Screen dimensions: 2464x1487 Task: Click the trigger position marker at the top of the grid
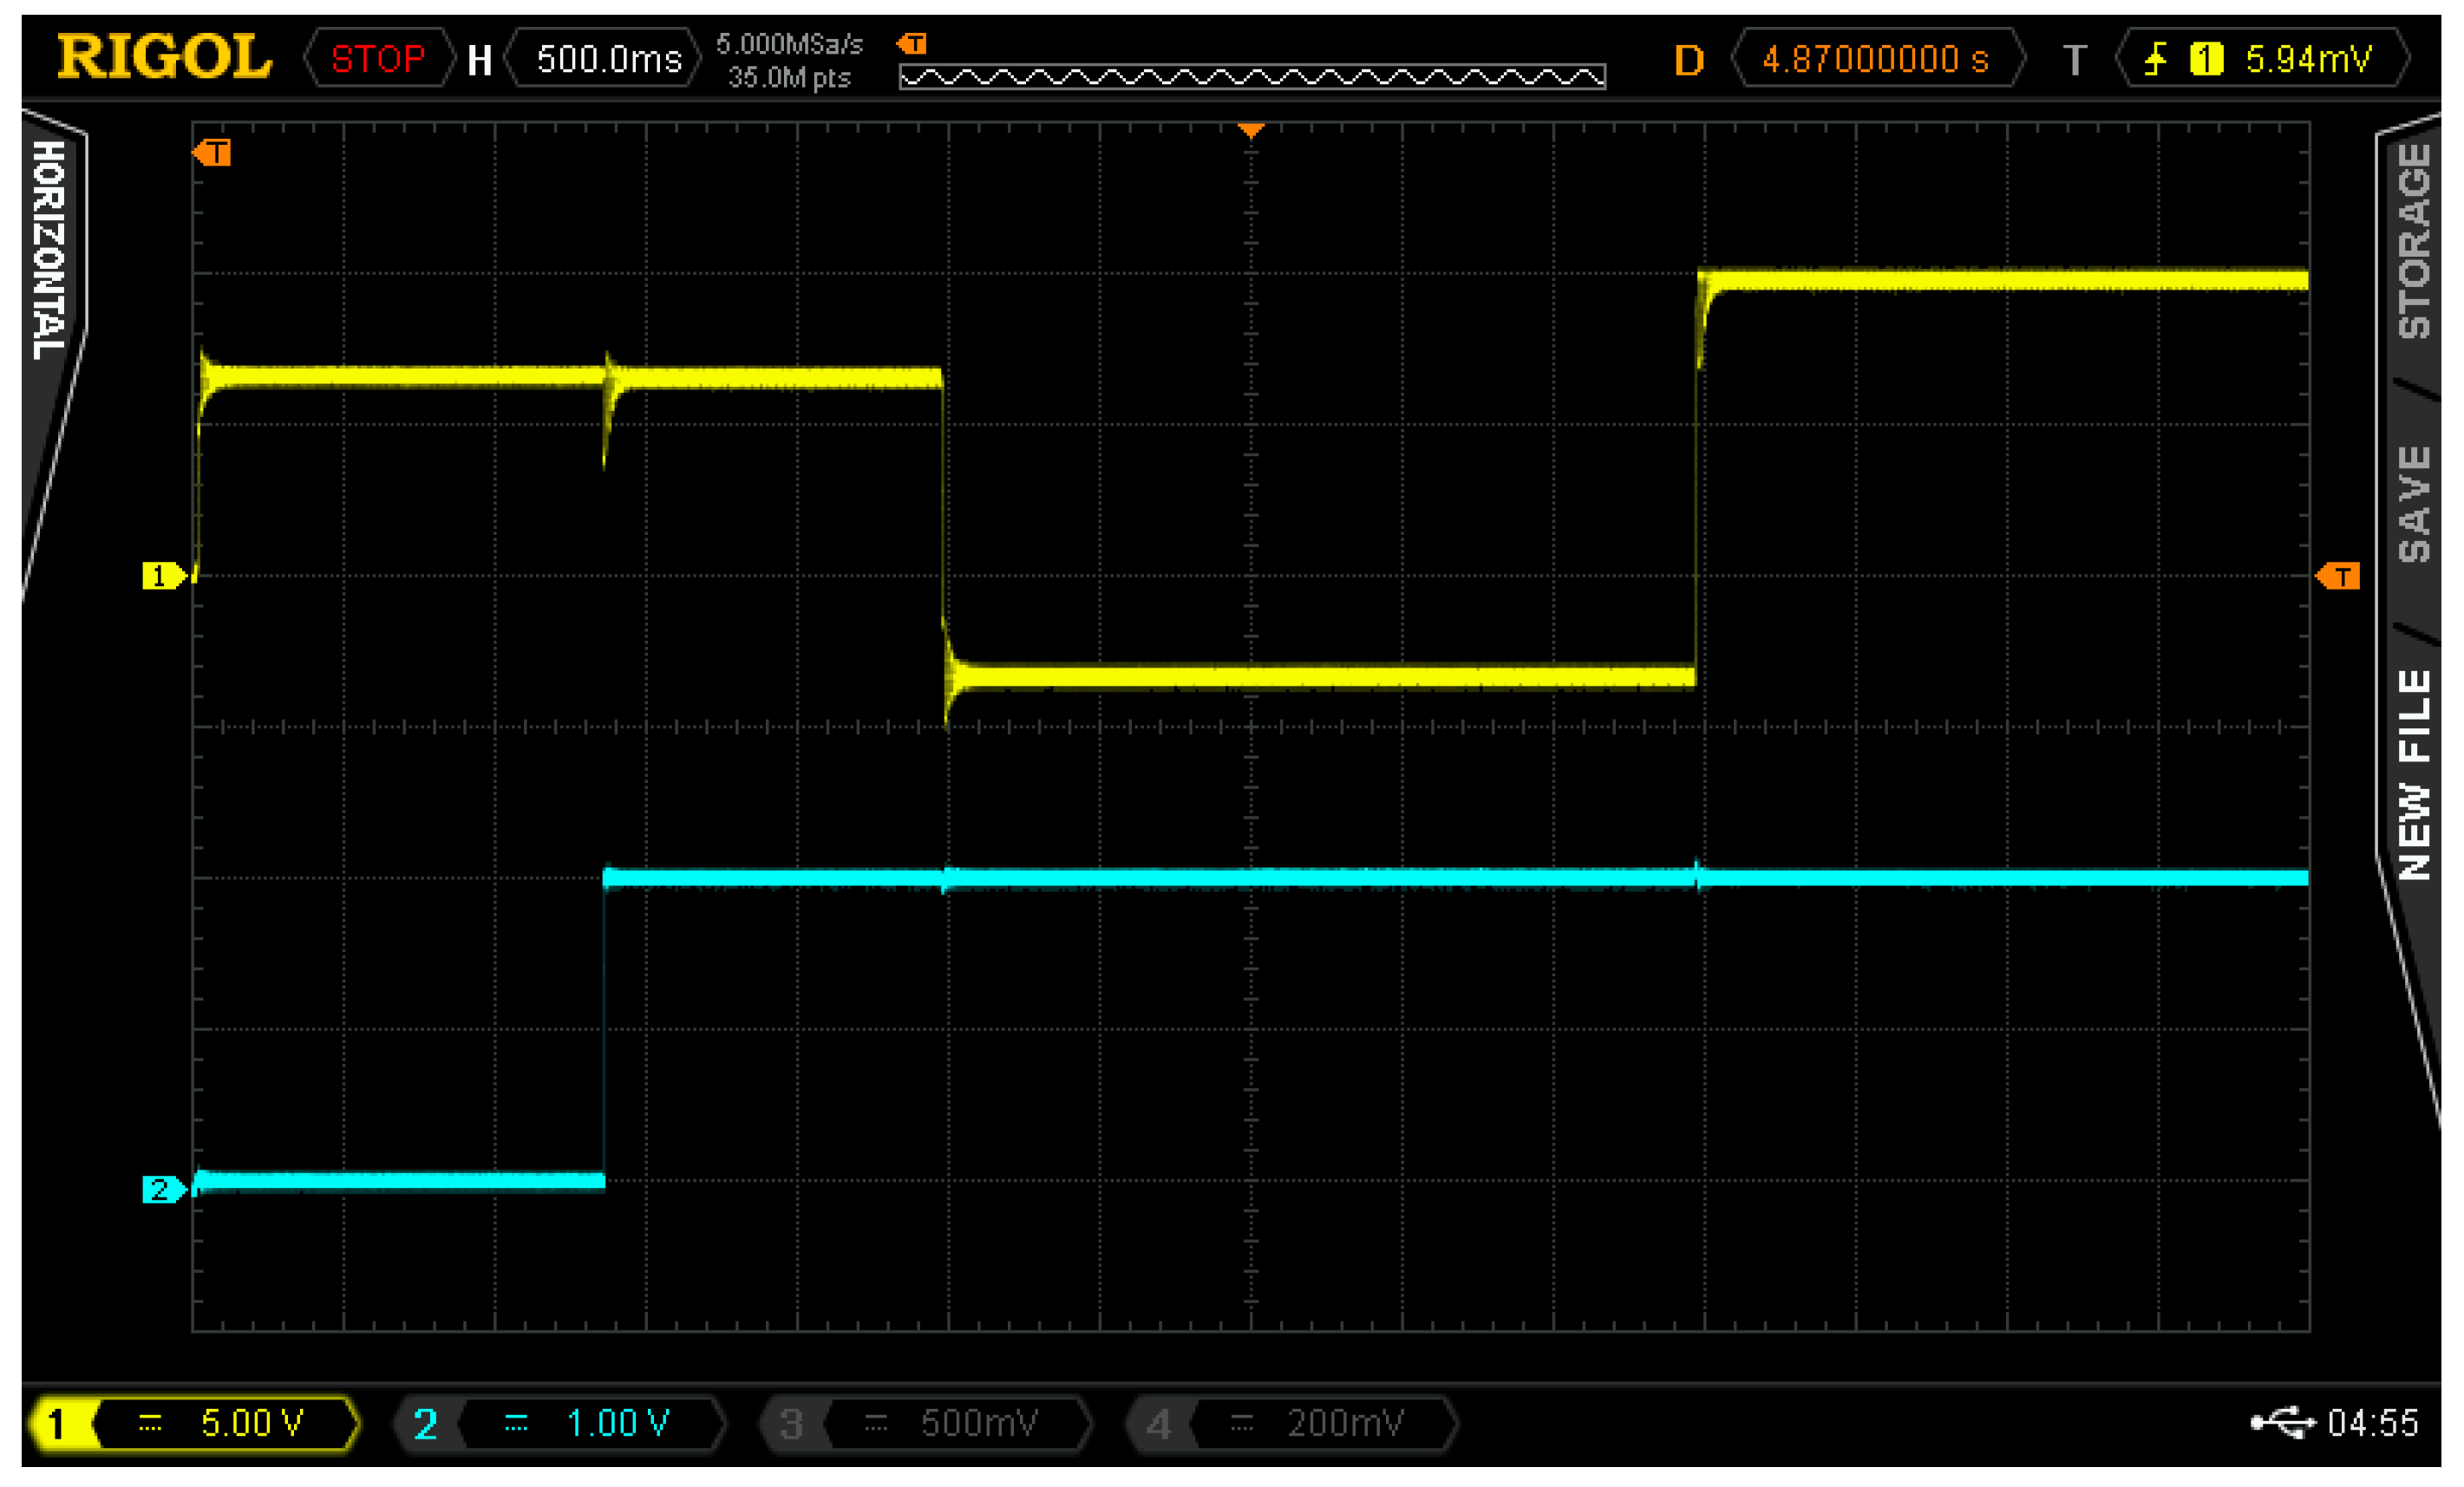click(1250, 131)
